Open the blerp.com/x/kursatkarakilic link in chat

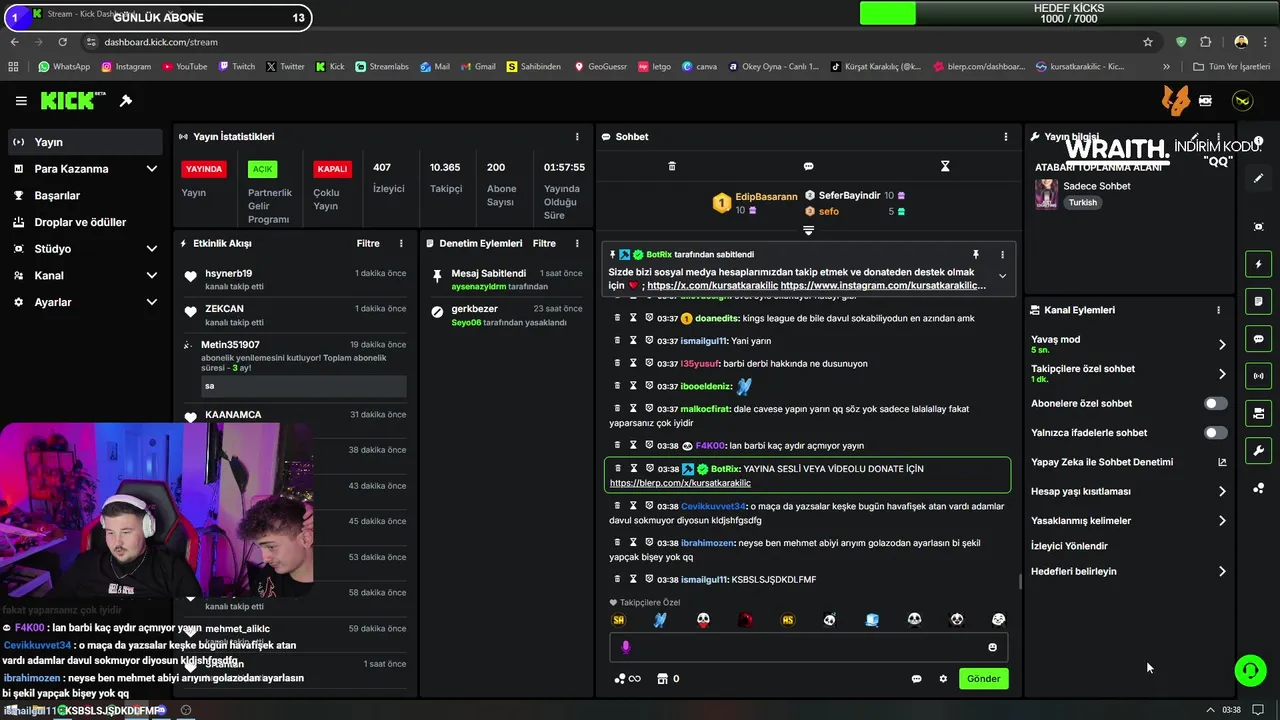[680, 483]
